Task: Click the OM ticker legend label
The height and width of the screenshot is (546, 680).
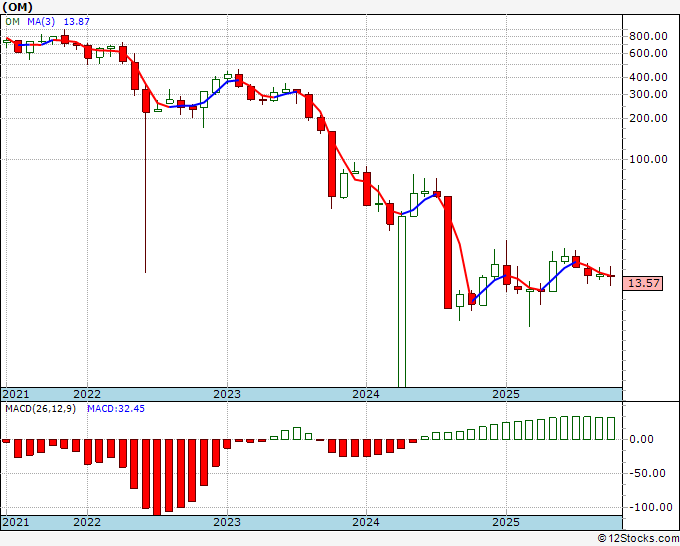Action: coord(12,21)
